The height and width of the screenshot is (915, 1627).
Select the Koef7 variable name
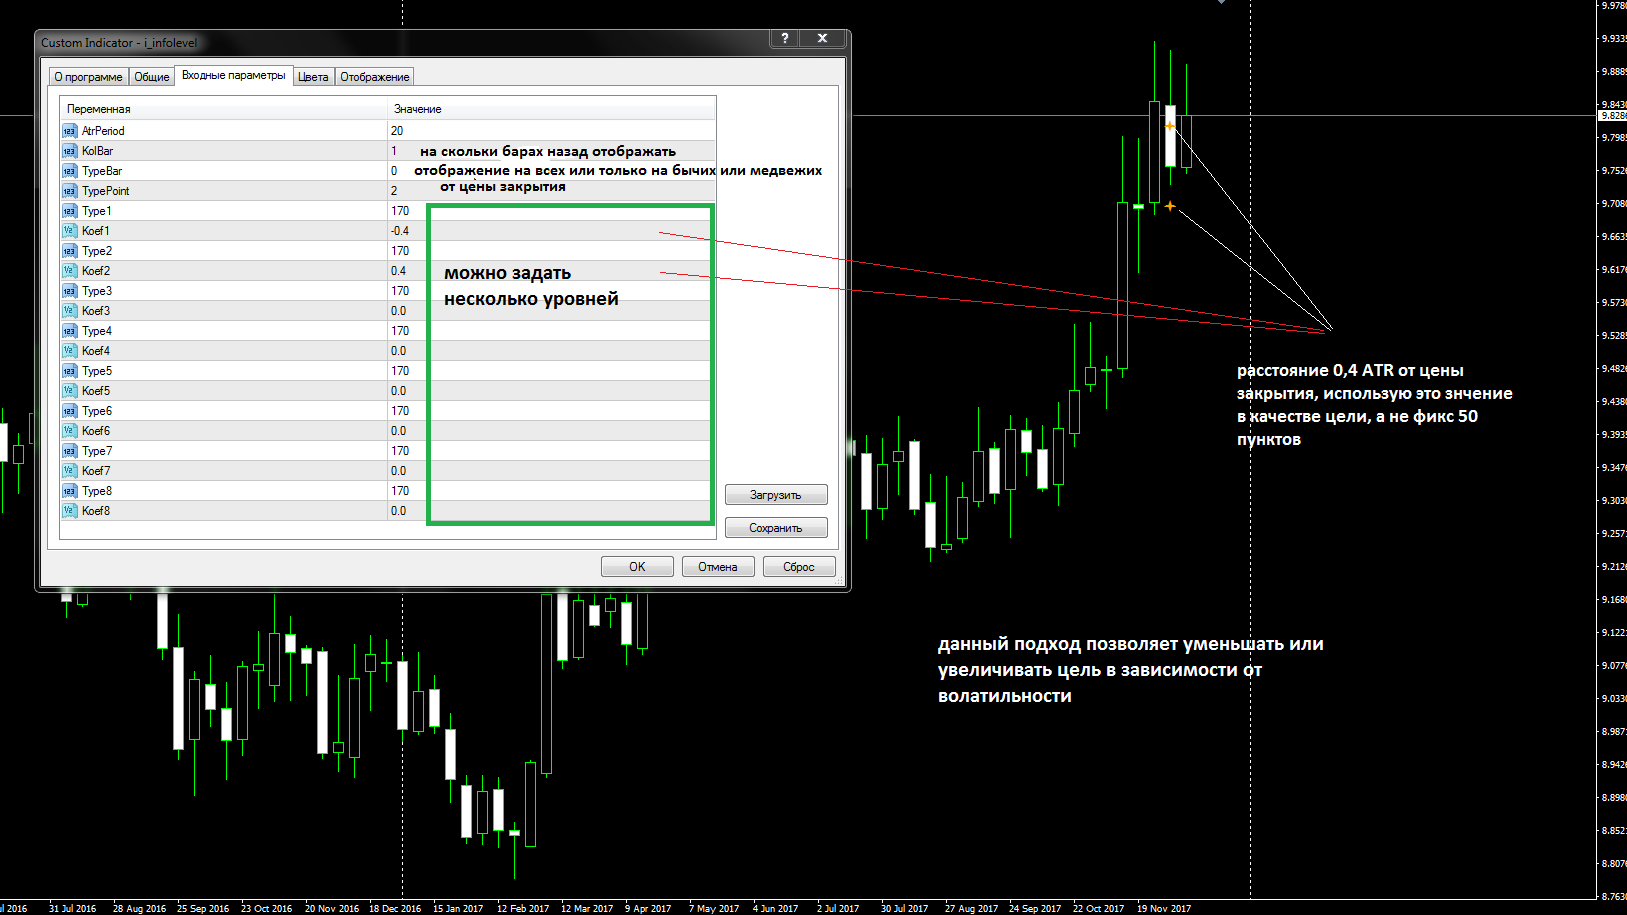(96, 471)
